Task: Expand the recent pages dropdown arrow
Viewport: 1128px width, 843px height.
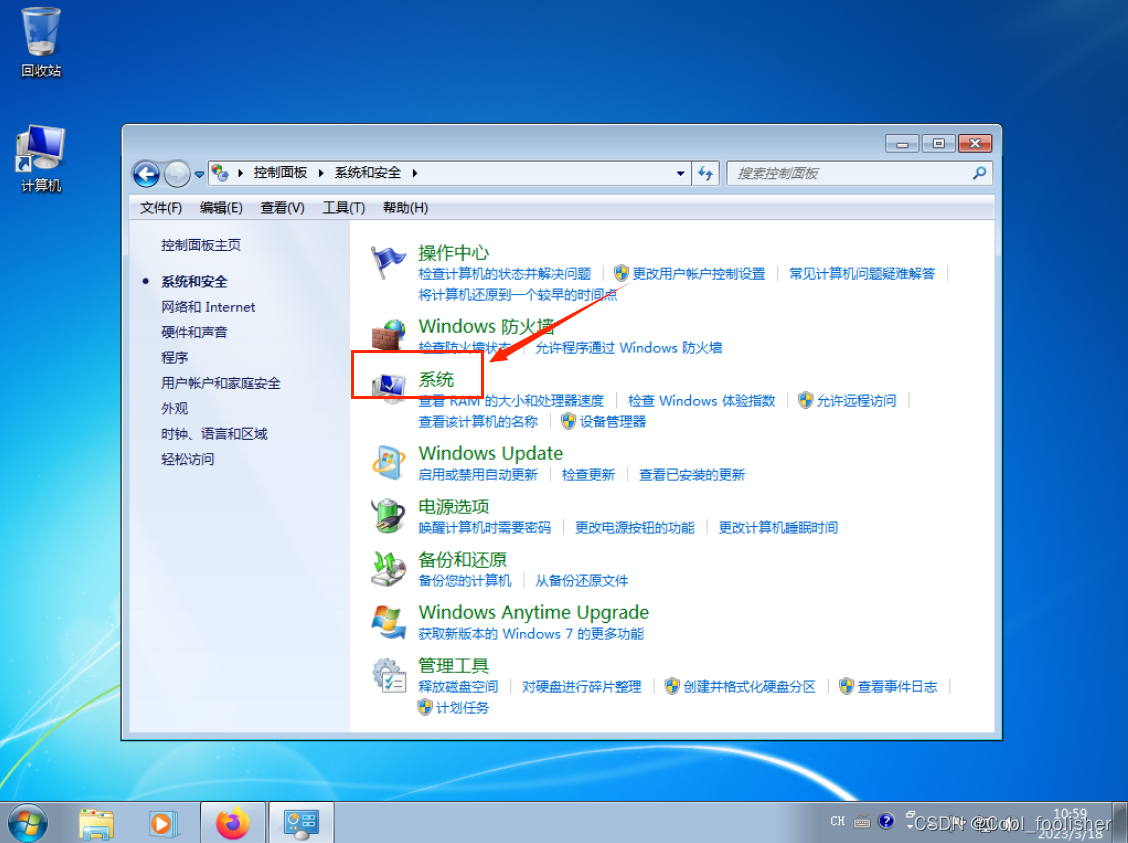Action: [x=199, y=174]
